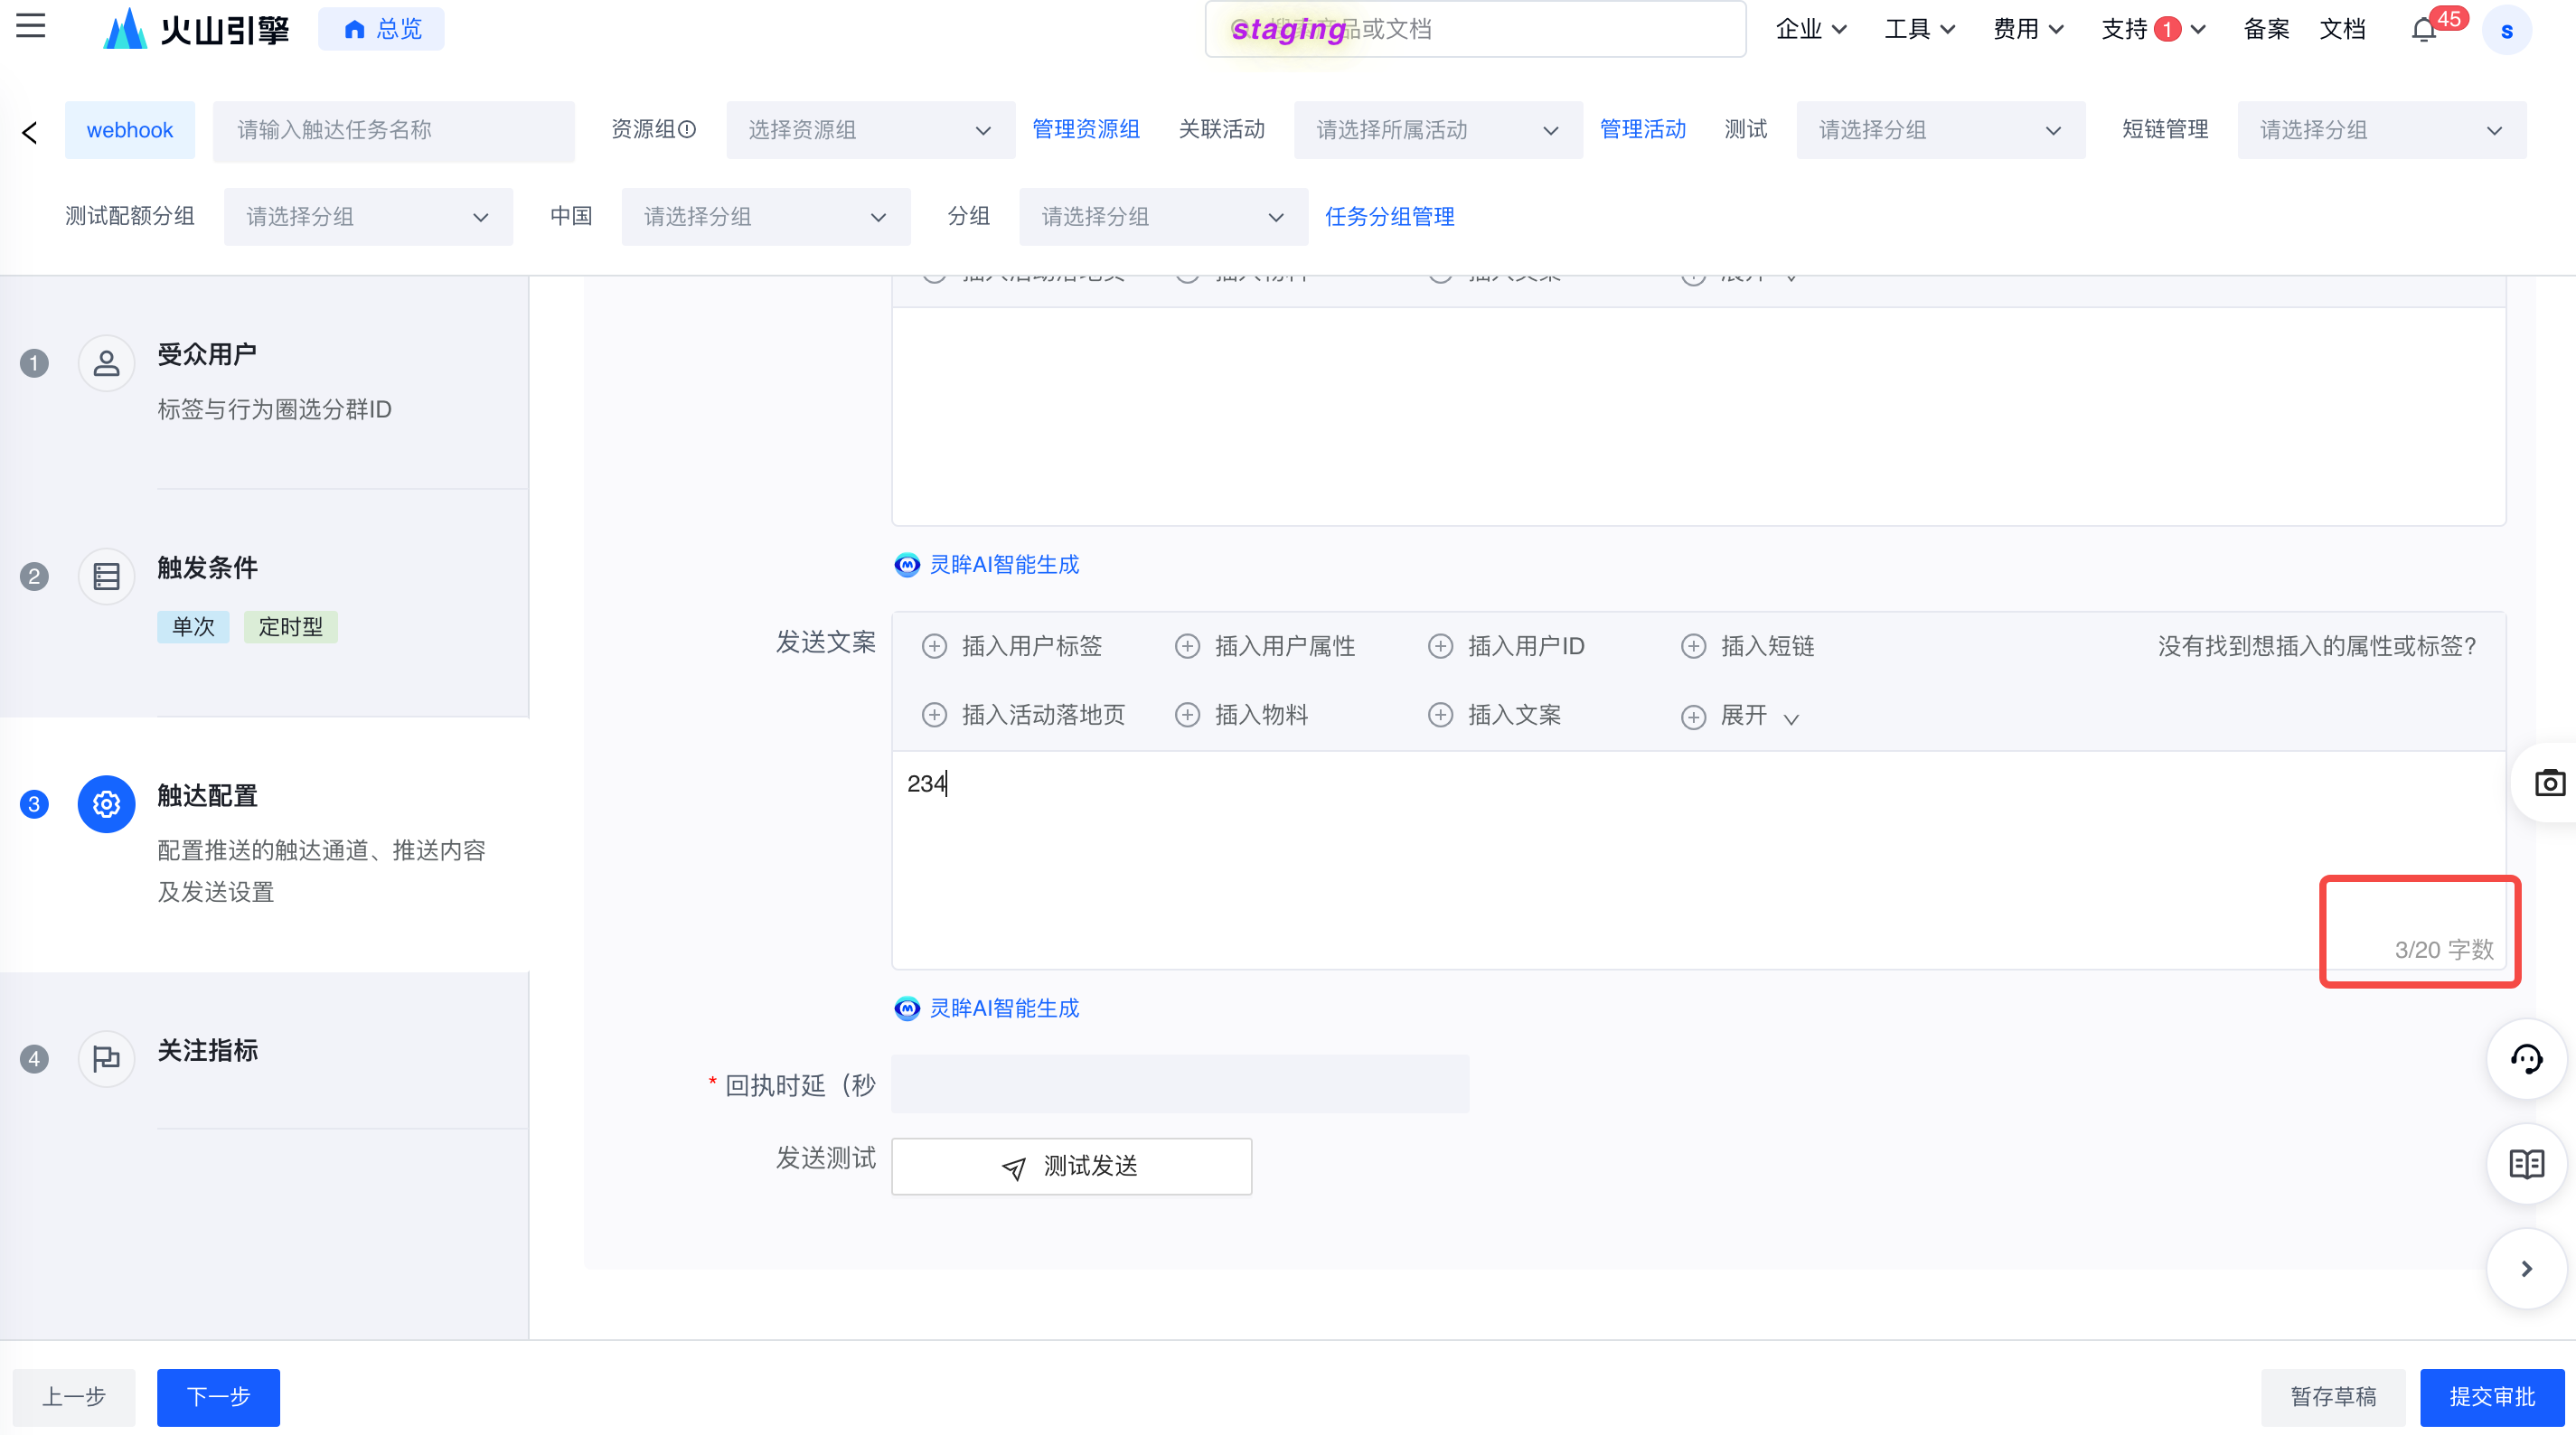This screenshot has width=2576, height=1435.
Task: Click plus icon for 插入用户标签
Action: (x=934, y=647)
